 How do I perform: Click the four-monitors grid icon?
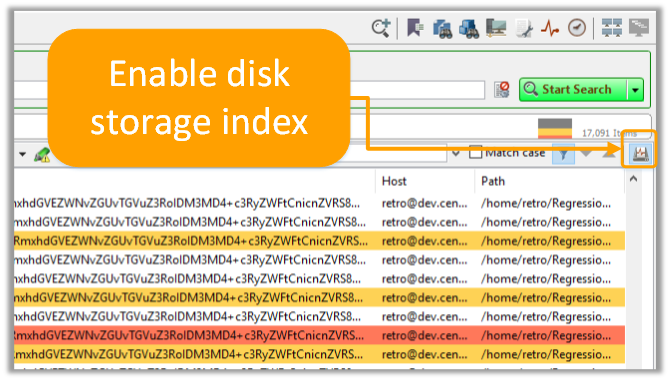point(611,28)
